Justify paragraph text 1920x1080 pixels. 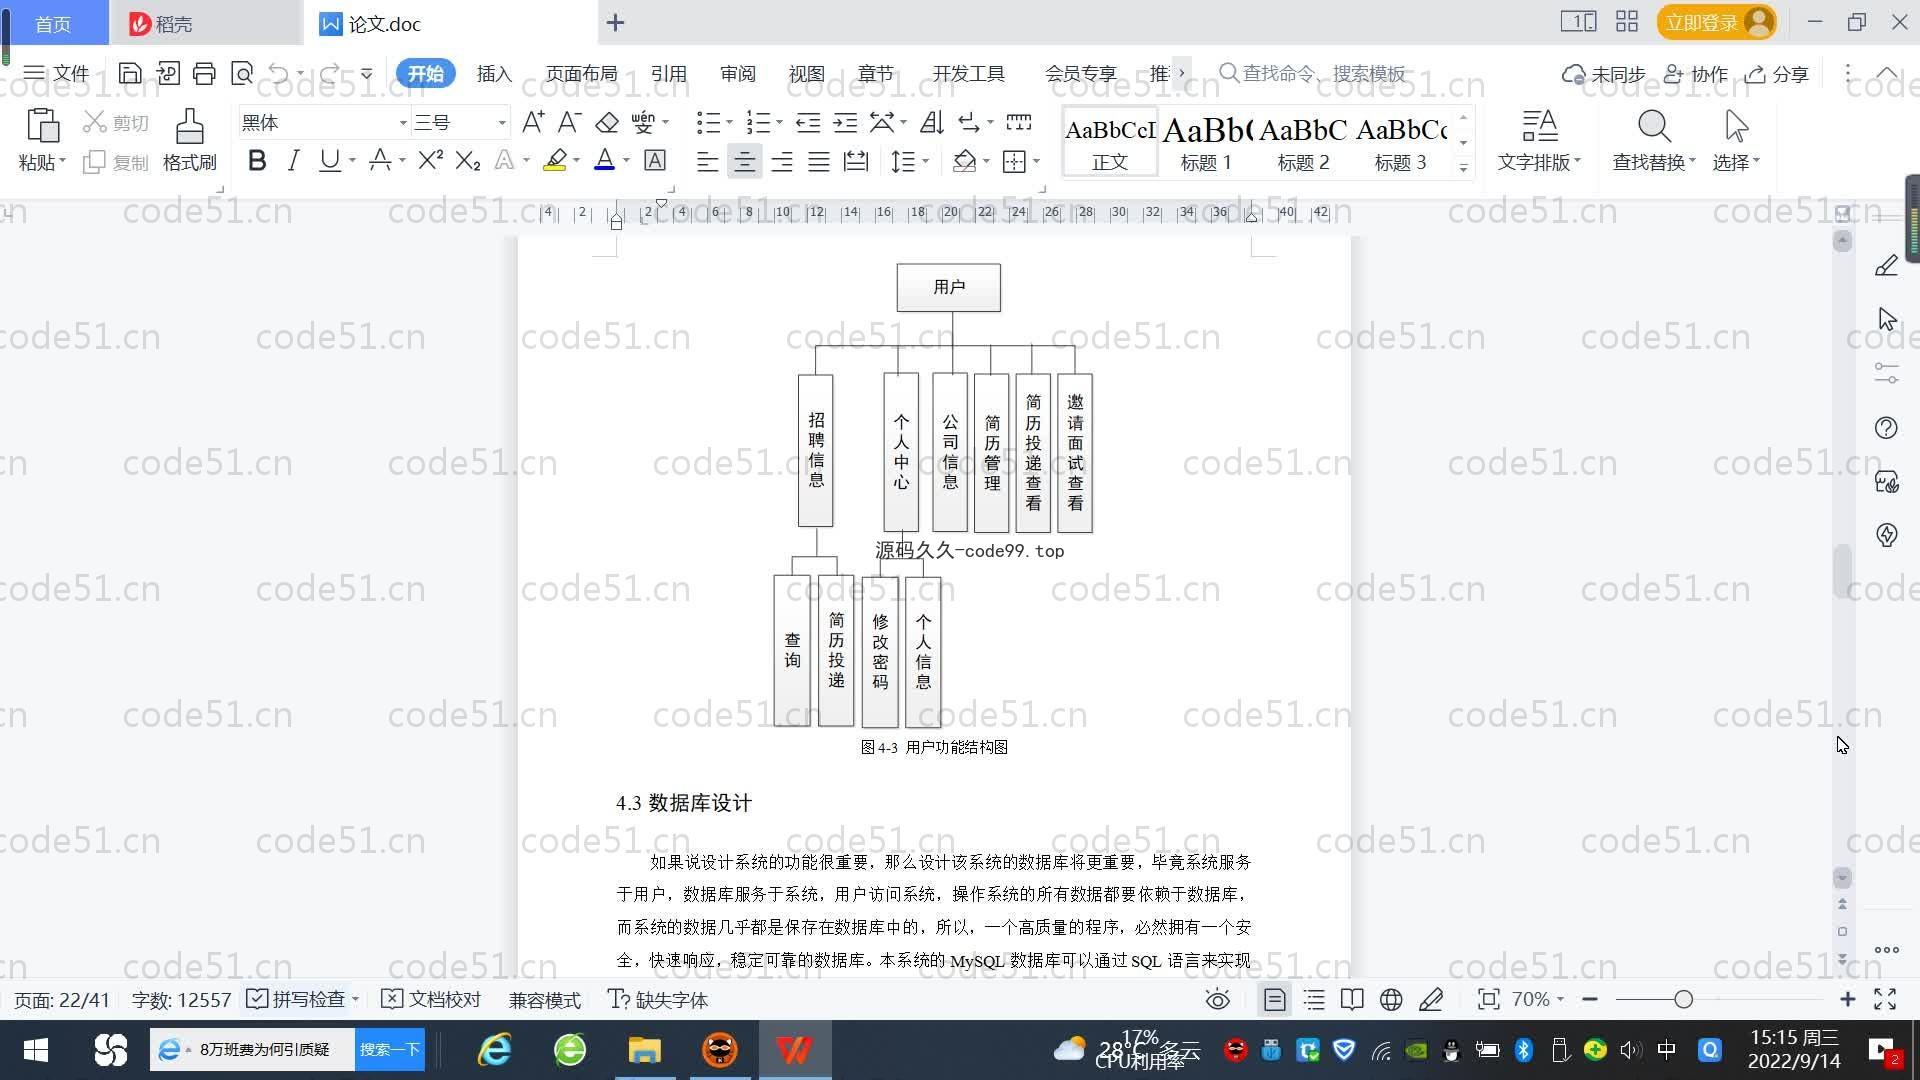[x=819, y=161]
